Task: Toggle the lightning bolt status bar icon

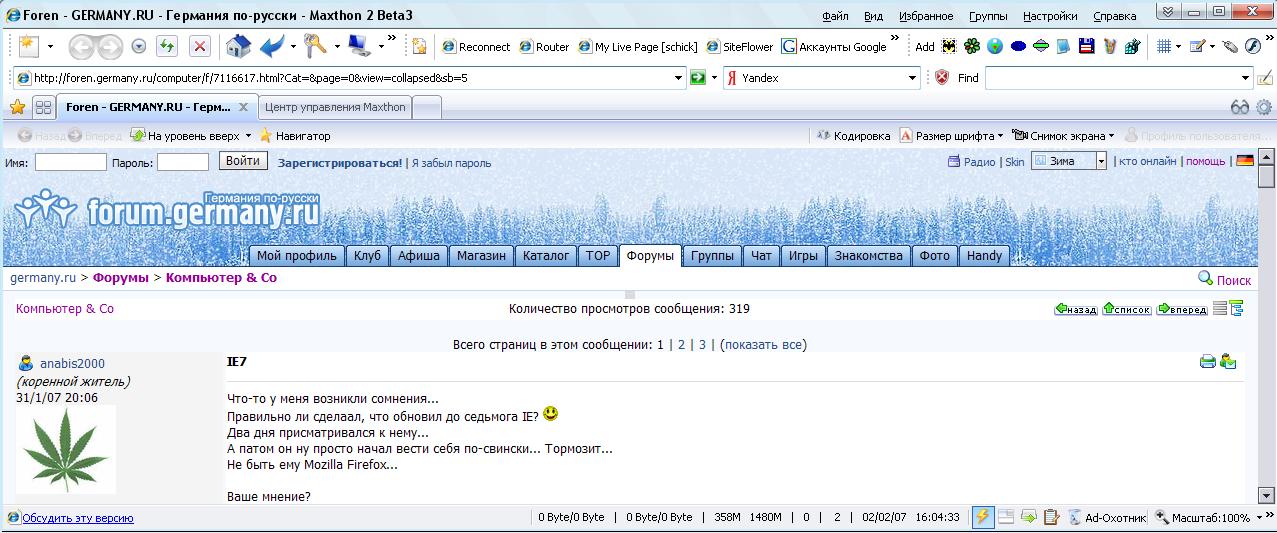Action: (982, 517)
